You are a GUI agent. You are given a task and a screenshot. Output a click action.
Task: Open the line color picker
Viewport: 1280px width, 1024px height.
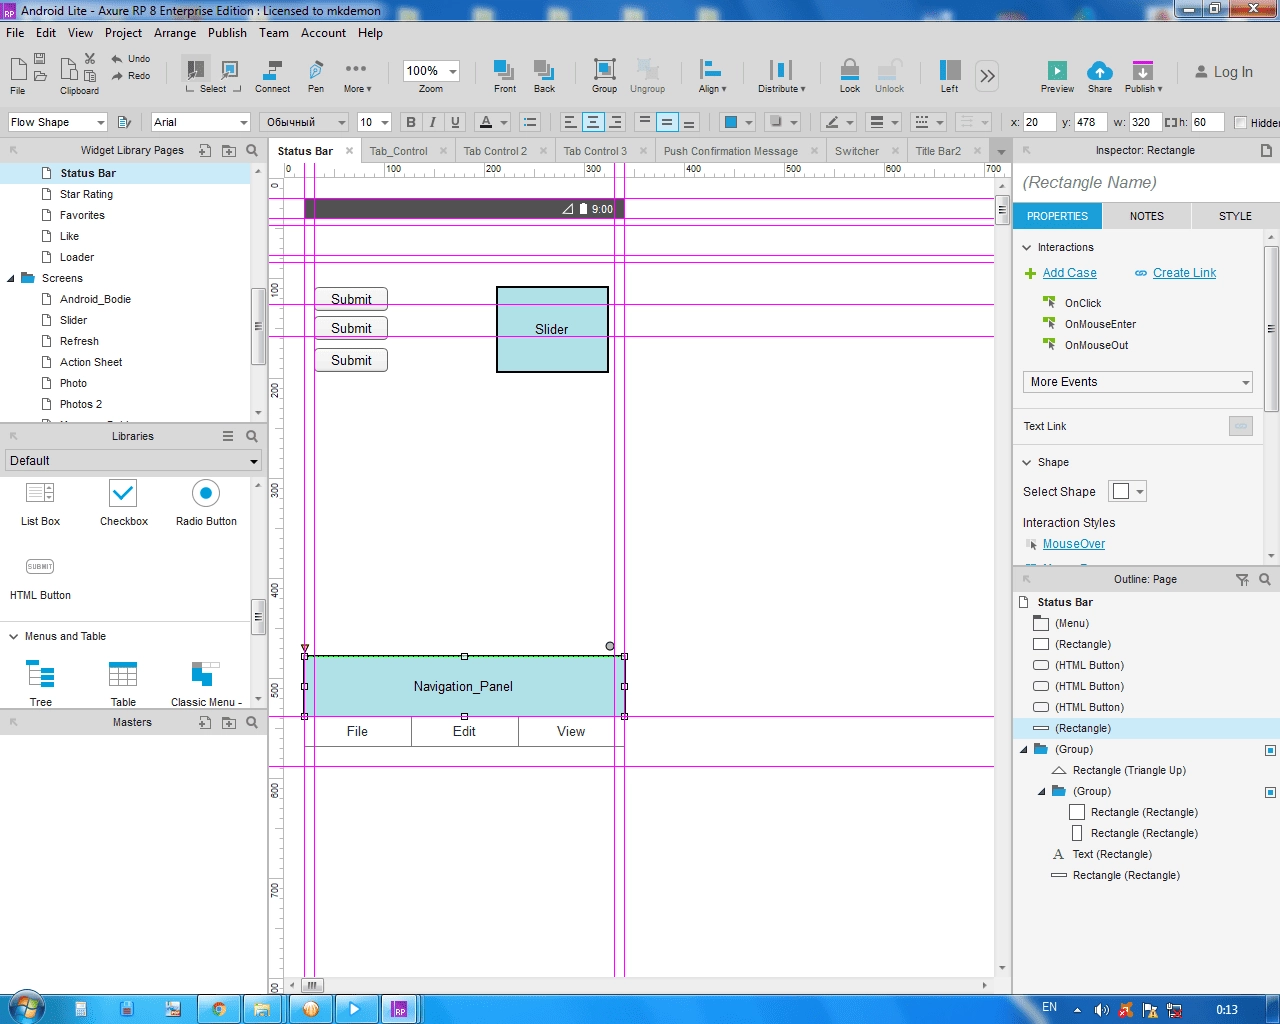(831, 122)
